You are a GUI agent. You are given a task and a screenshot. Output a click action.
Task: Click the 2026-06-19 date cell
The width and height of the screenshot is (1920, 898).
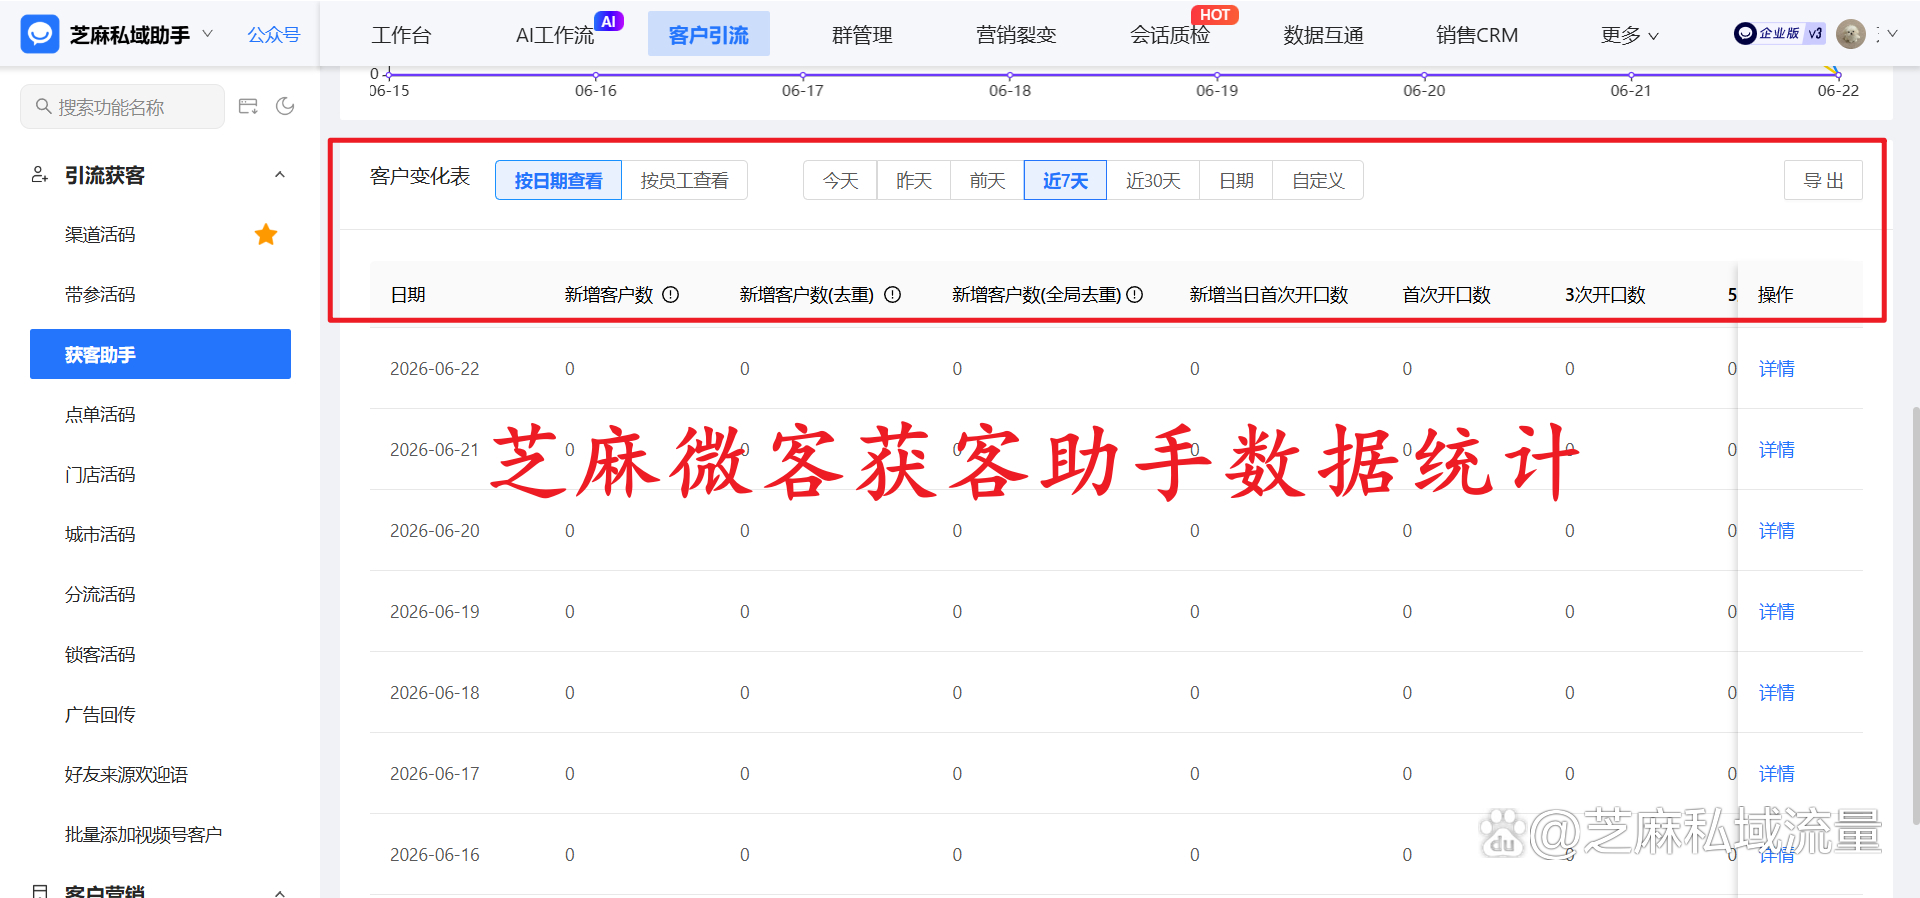435,612
